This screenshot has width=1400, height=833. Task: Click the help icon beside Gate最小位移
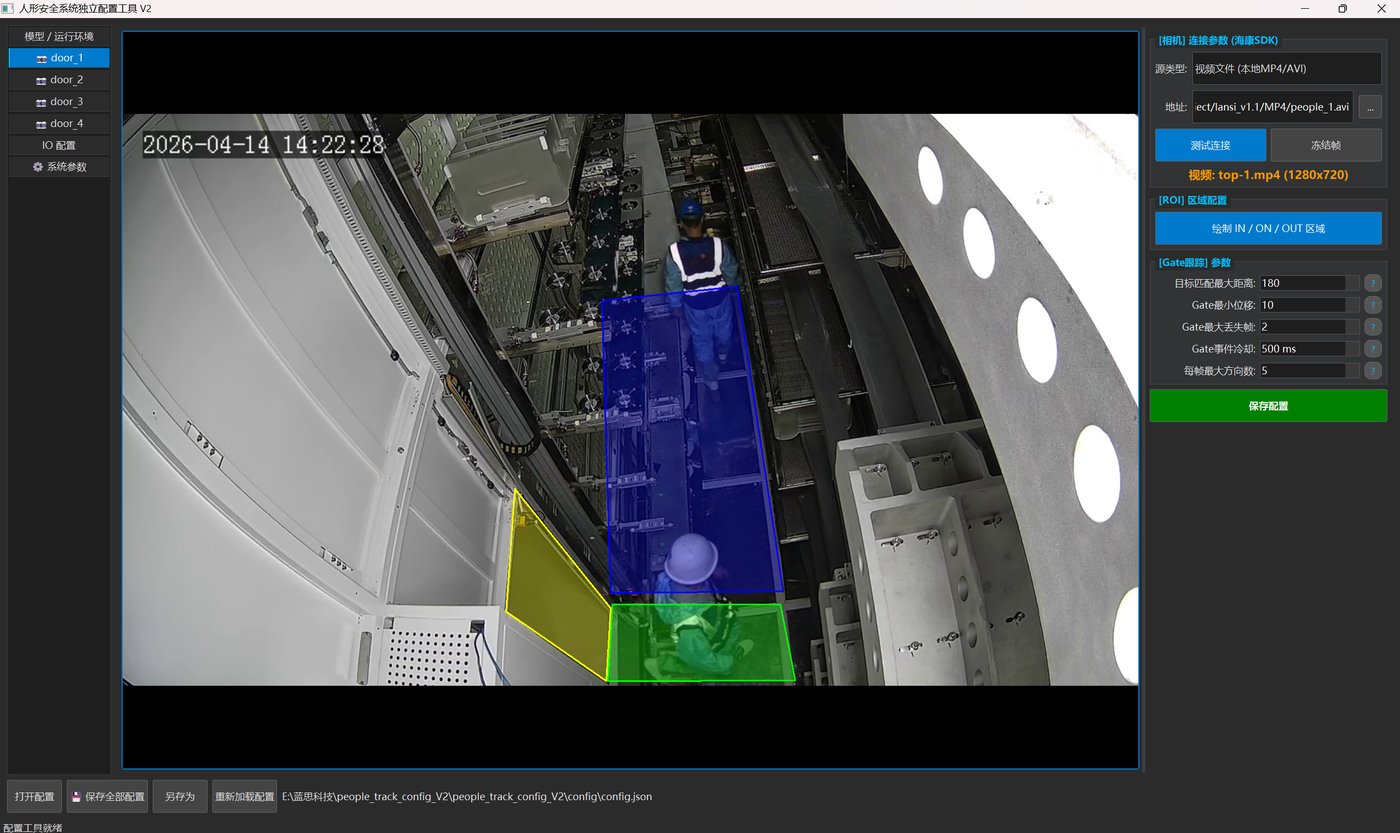click(1373, 305)
